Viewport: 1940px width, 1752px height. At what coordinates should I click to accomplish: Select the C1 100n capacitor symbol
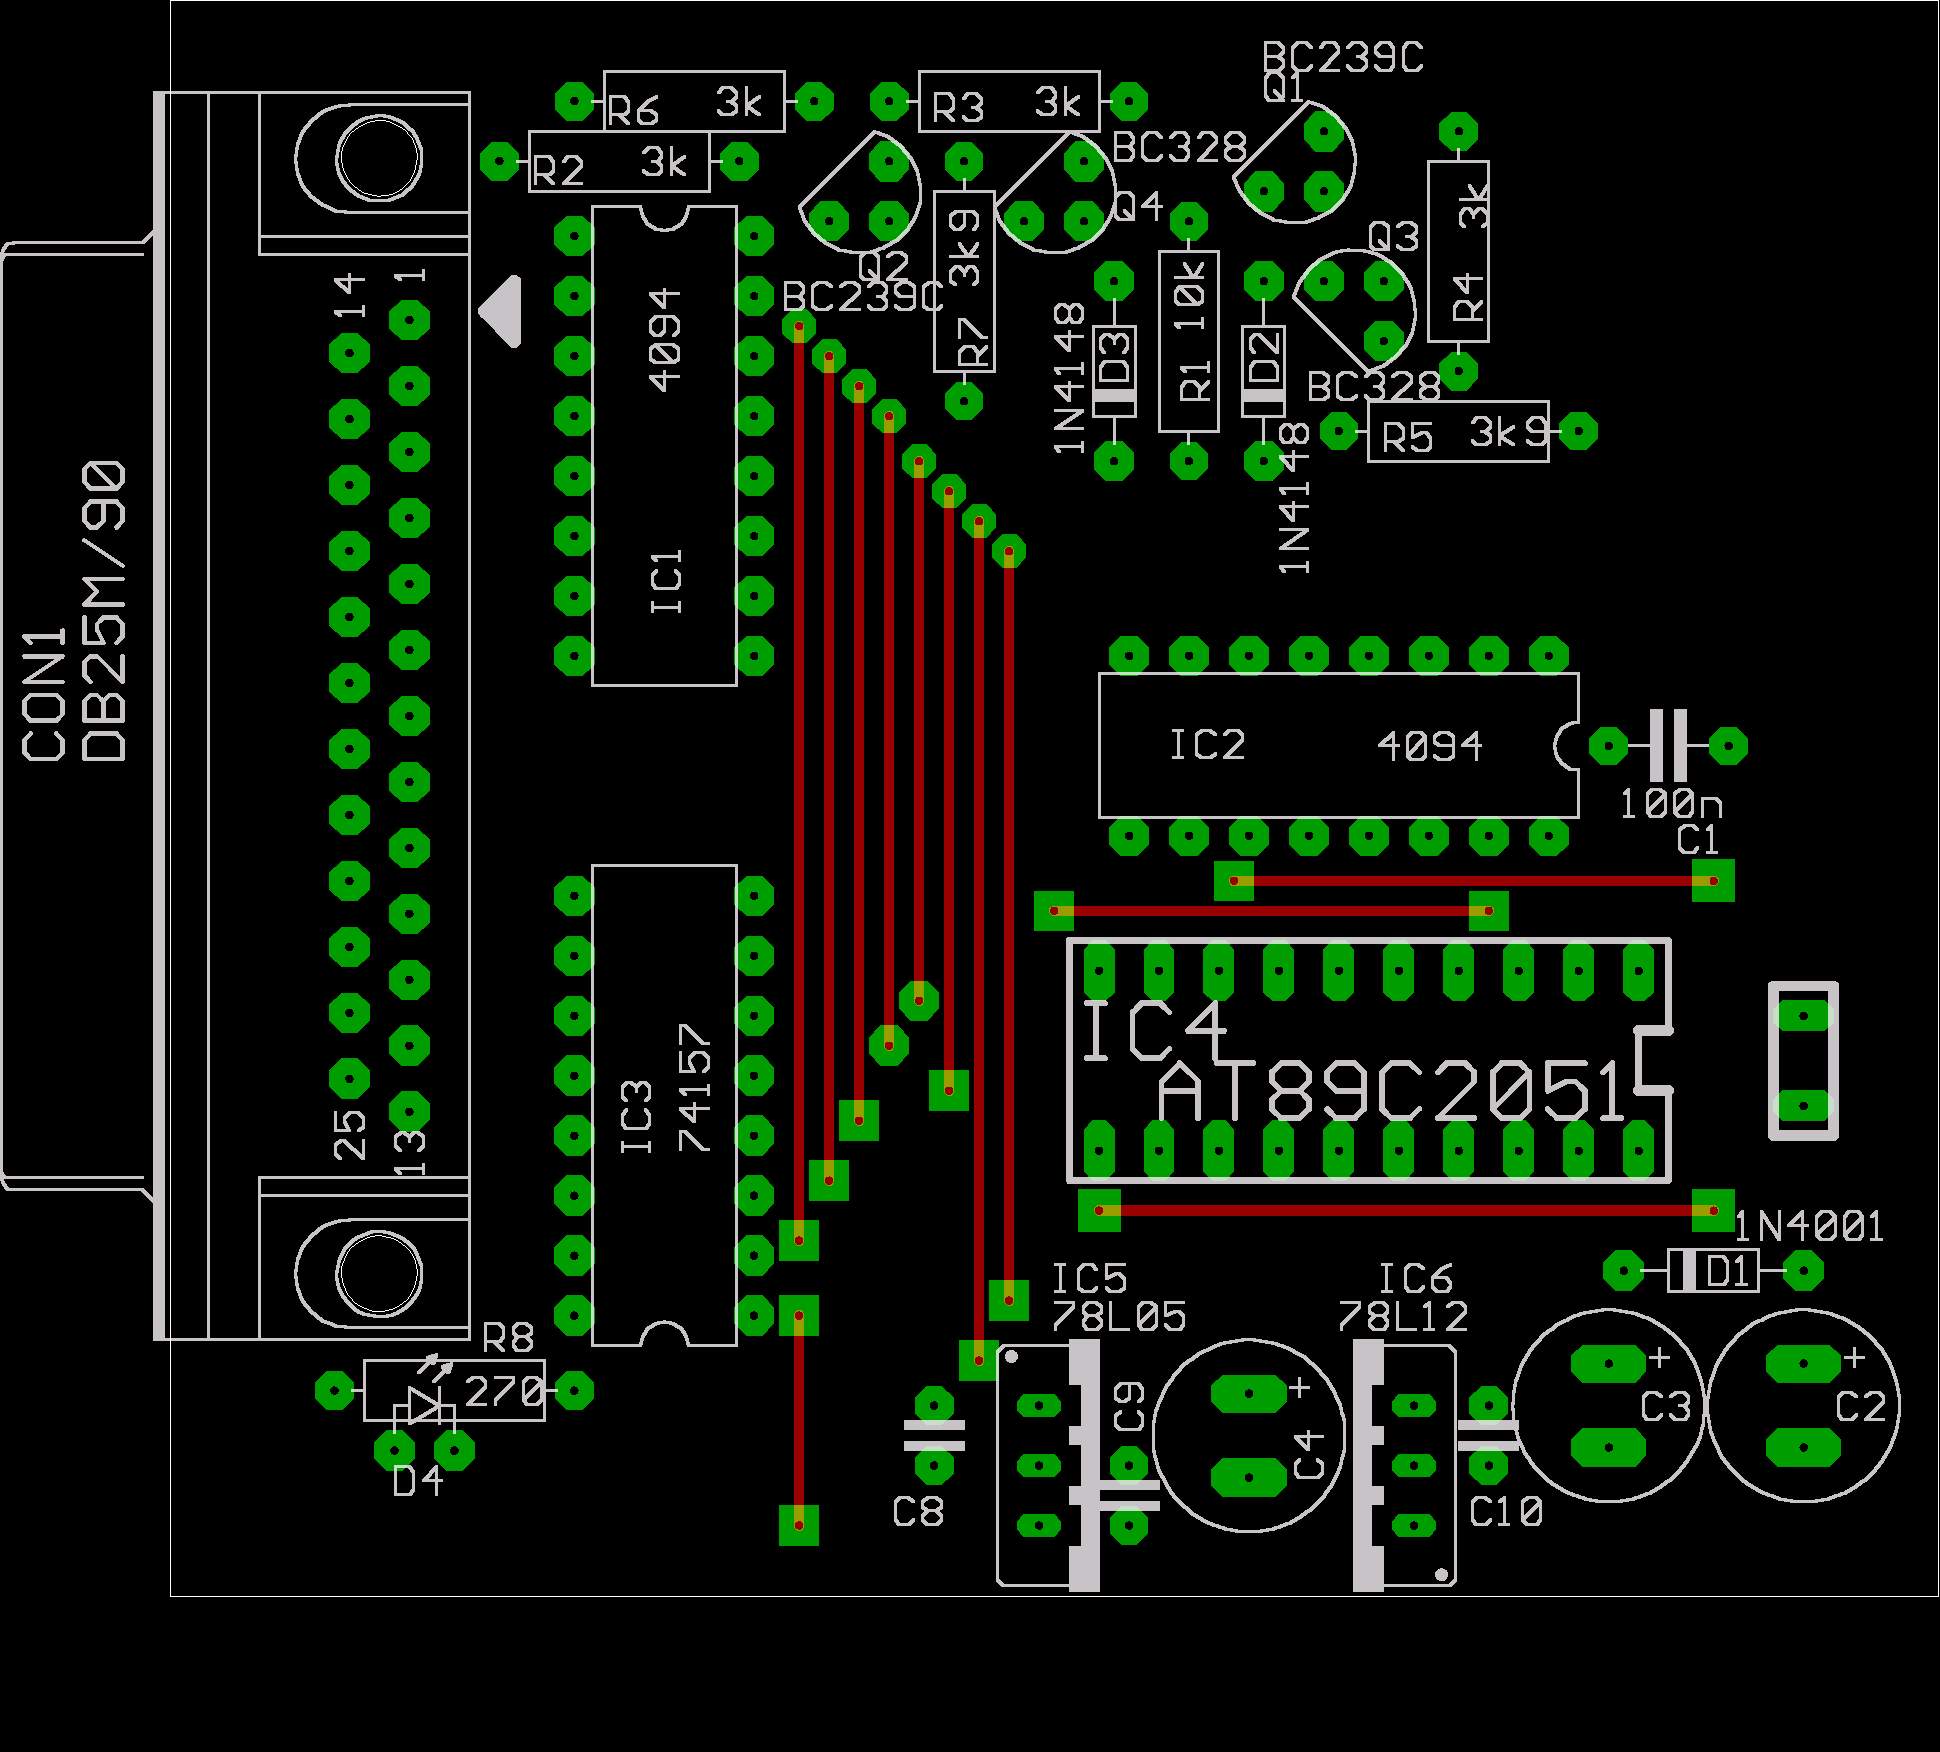point(1667,746)
